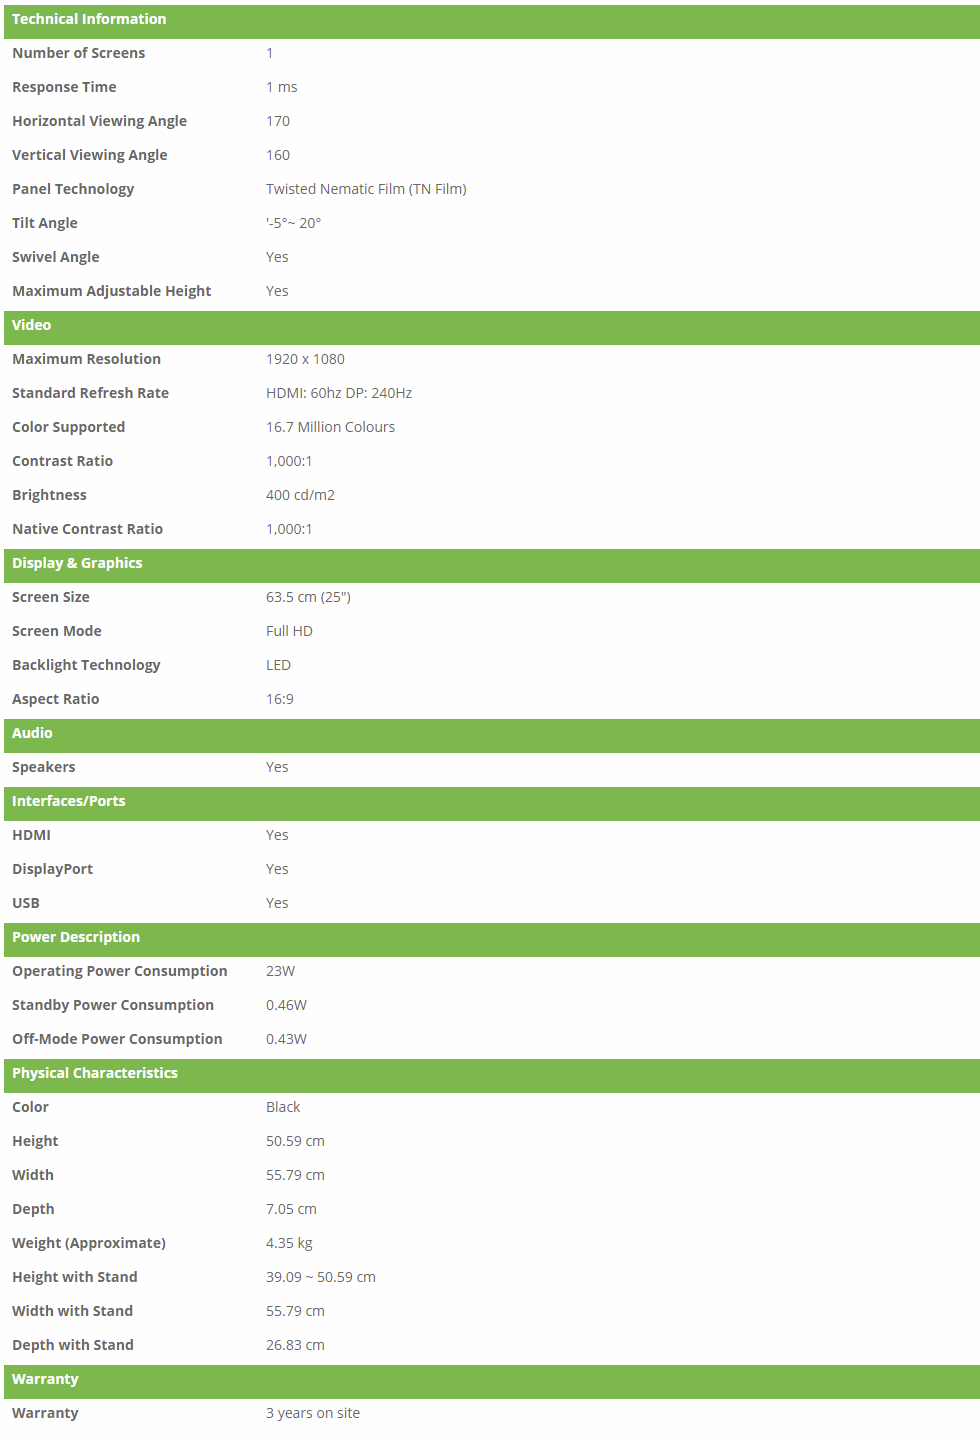Click the Maximum Resolution 1920 x 1080 value
Image resolution: width=980 pixels, height=1437 pixels.
(305, 359)
